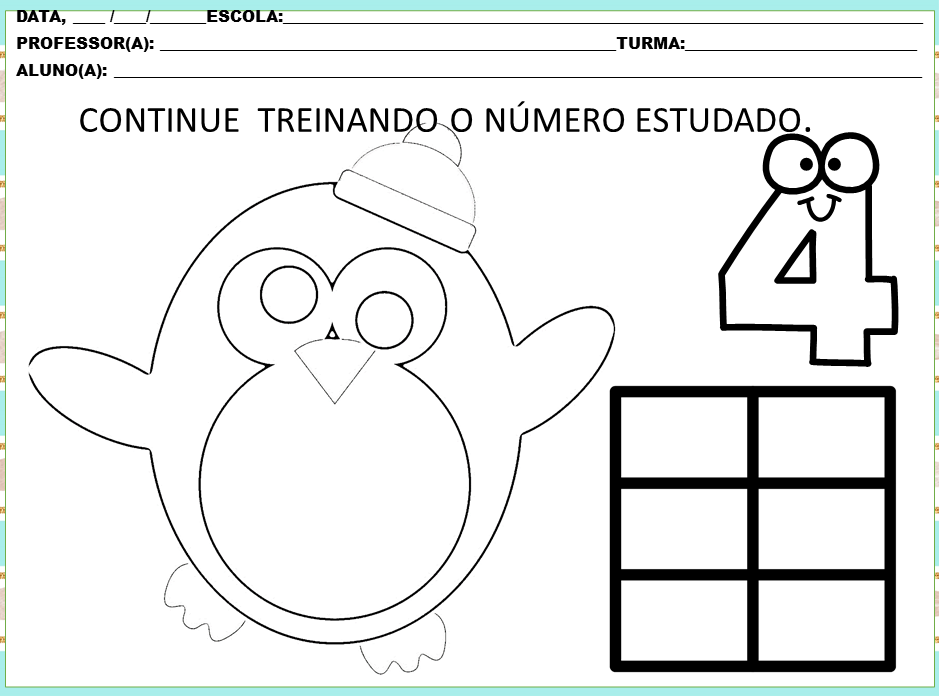The height and width of the screenshot is (696, 945).
Task: Click the penguin's orange-outlined triangular beak
Action: (334, 368)
